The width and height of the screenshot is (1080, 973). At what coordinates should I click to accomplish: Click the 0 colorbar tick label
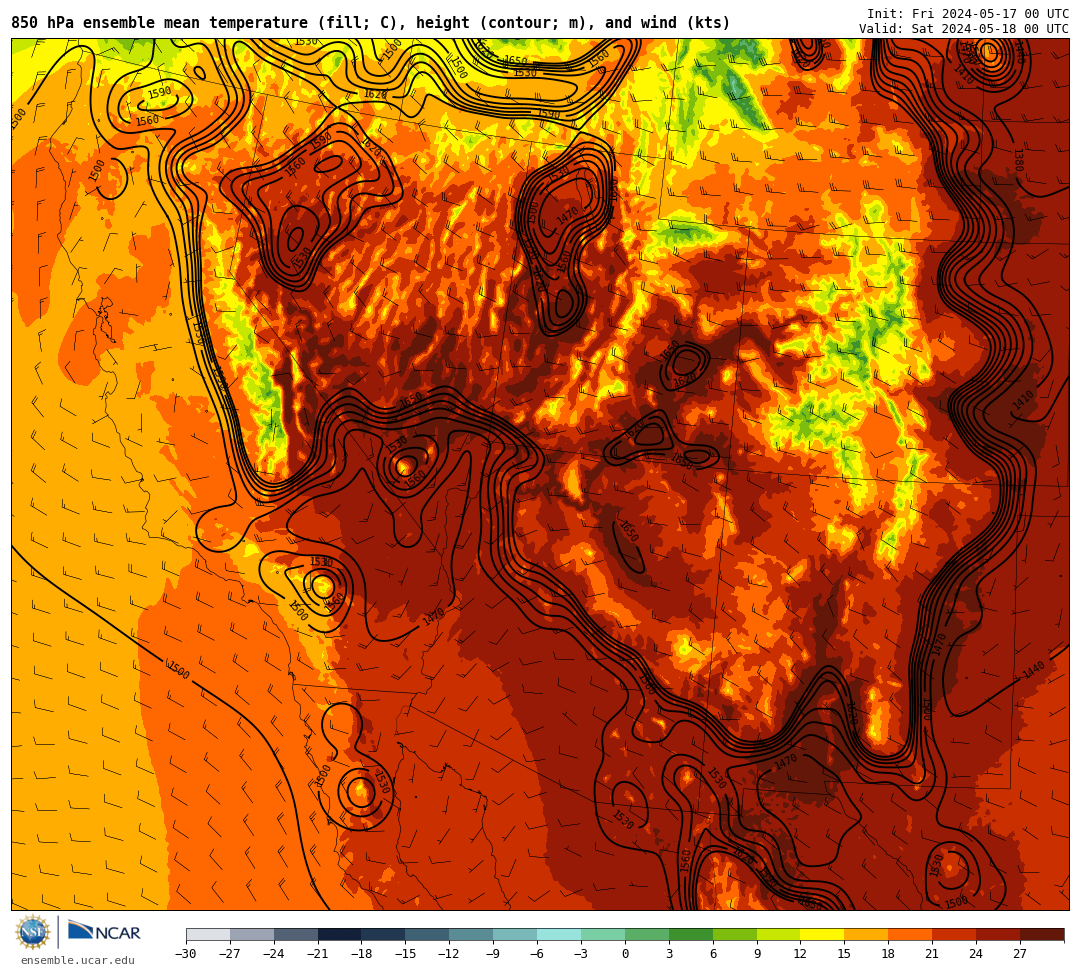pos(625,954)
